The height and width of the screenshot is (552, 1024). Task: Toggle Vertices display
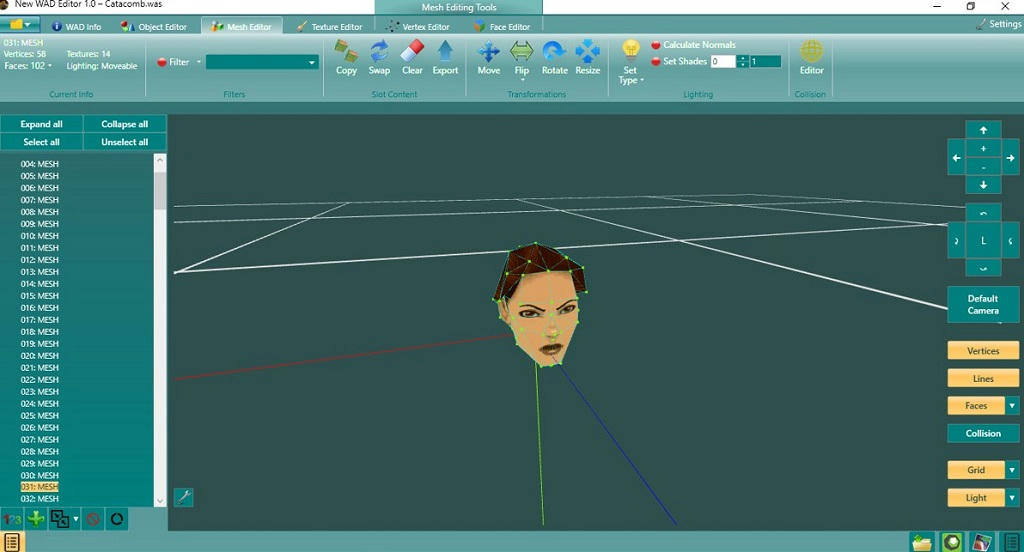pos(983,351)
